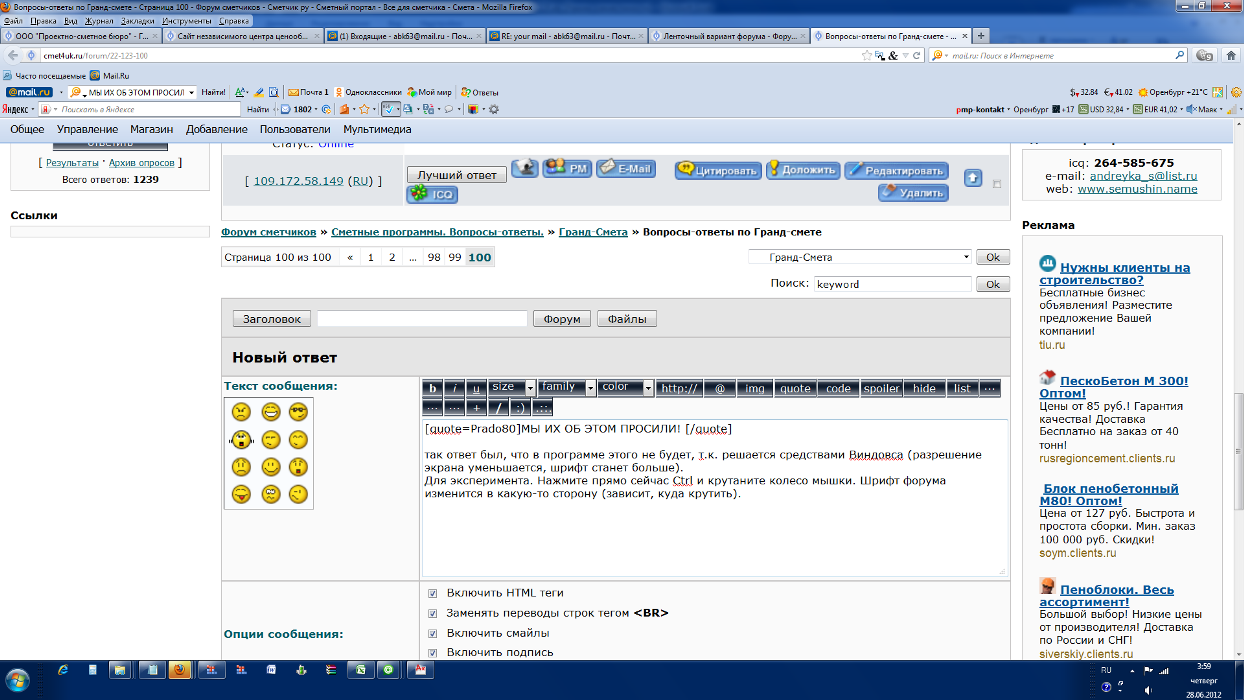Switch to 'RE: your mail' browser tab
The height and width of the screenshot is (700, 1244).
point(565,36)
